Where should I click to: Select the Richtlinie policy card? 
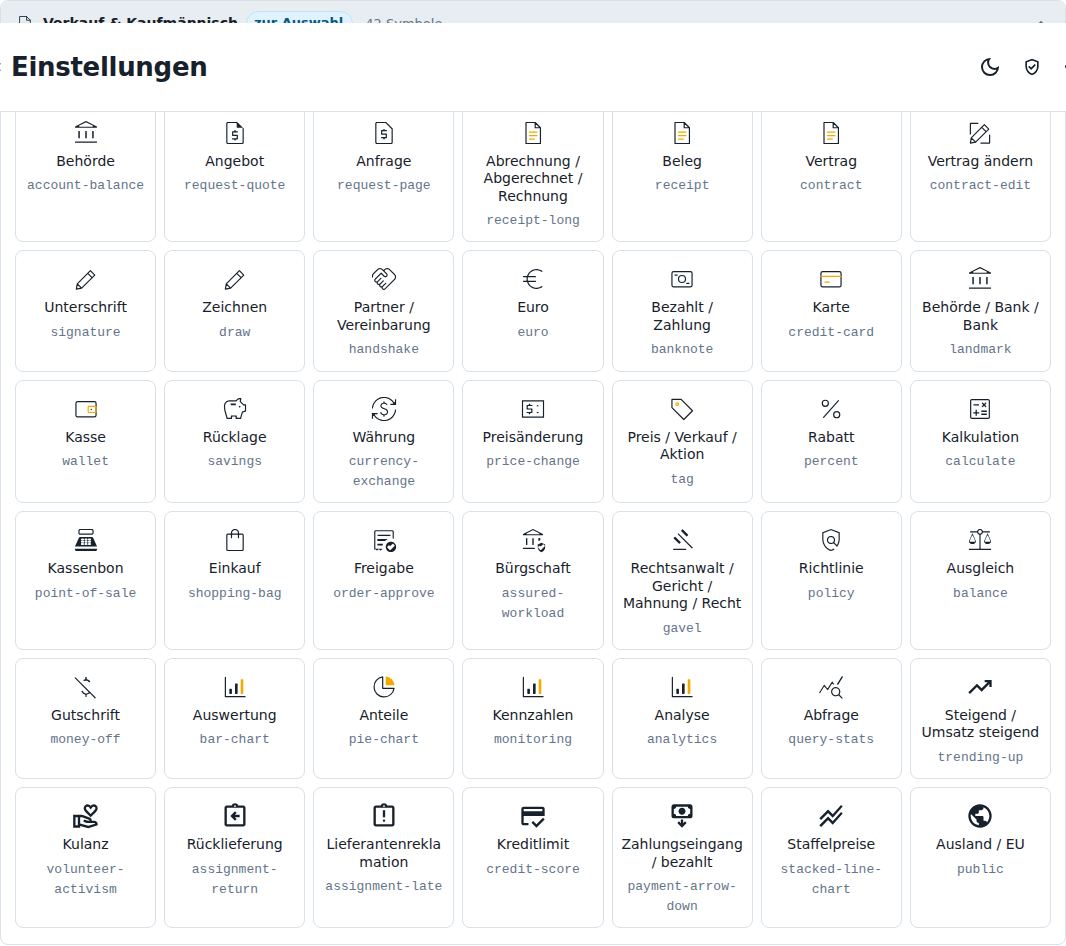831,581
